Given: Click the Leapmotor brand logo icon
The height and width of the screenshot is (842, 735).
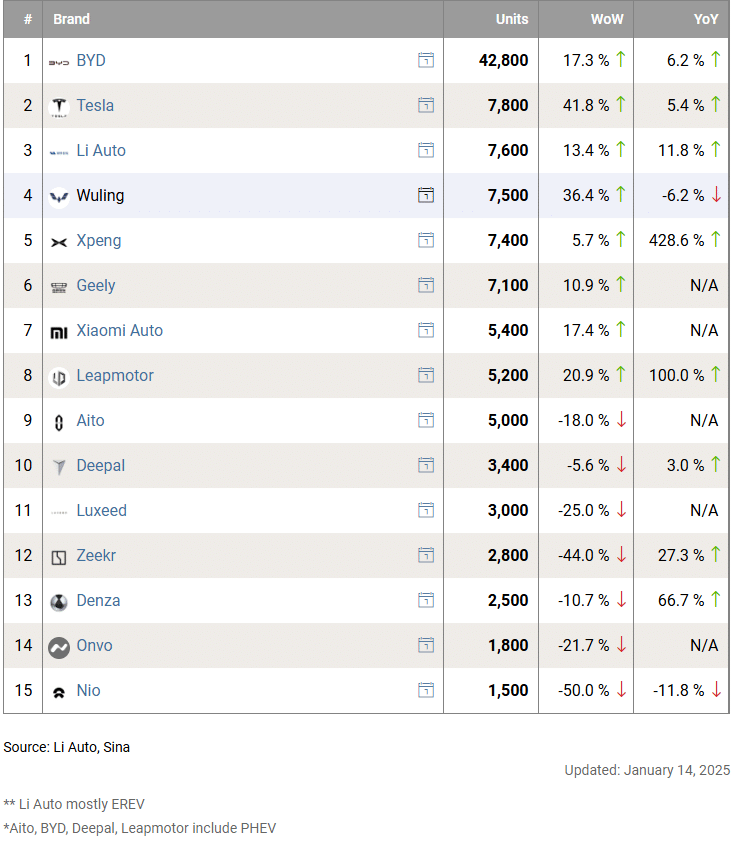Looking at the screenshot, I should pyautogui.click(x=59, y=377).
